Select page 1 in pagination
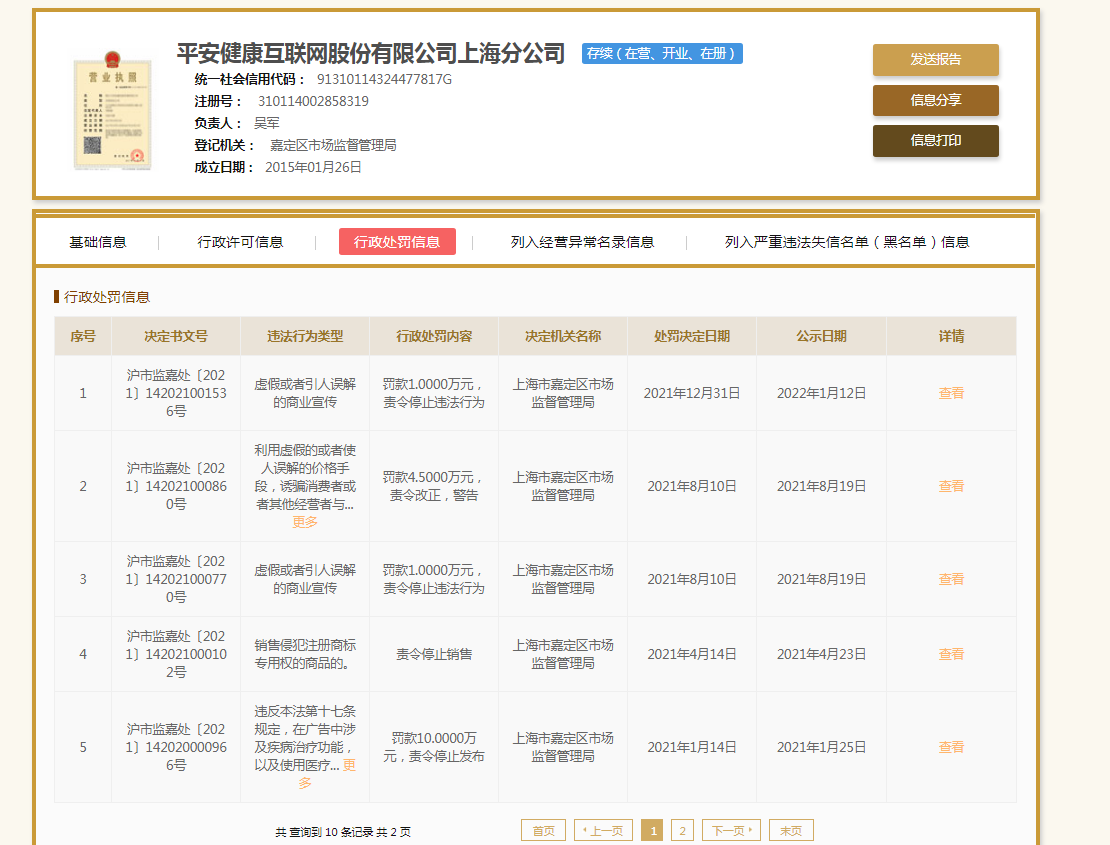1110x845 pixels. coord(653,831)
